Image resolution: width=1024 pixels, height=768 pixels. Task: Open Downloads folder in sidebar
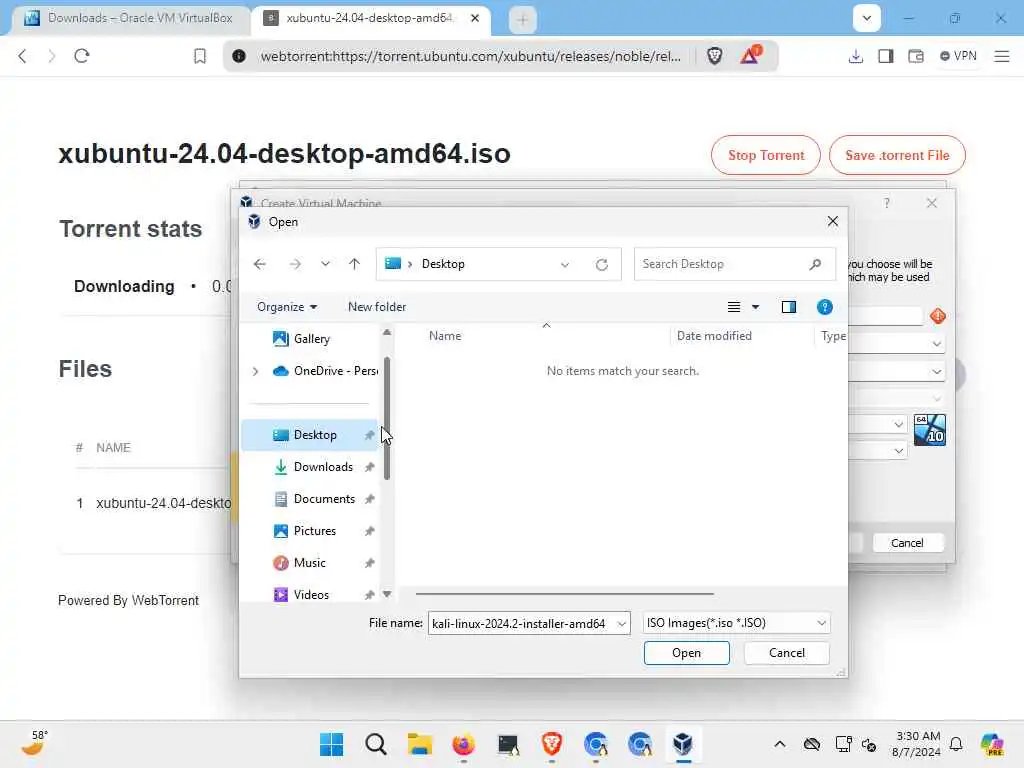(323, 467)
